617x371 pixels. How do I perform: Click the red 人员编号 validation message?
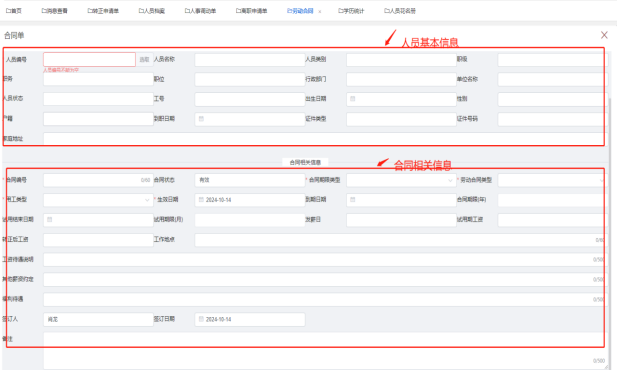pos(61,70)
